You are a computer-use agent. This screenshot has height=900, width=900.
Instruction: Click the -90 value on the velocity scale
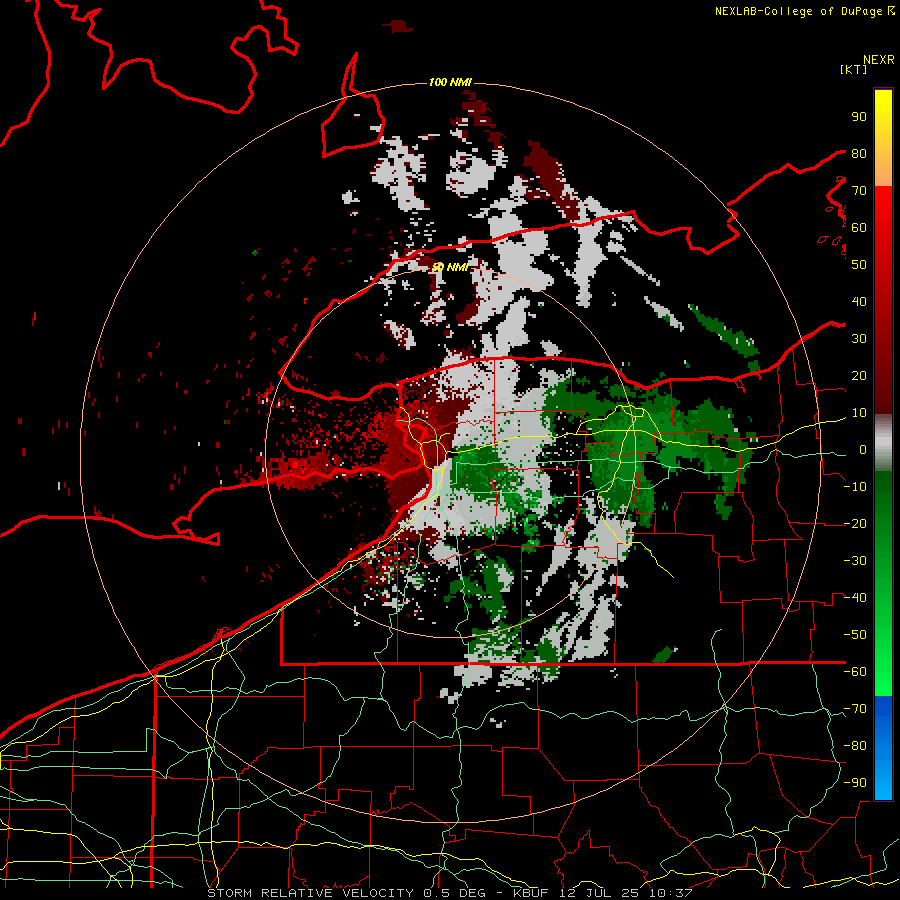coord(855,783)
